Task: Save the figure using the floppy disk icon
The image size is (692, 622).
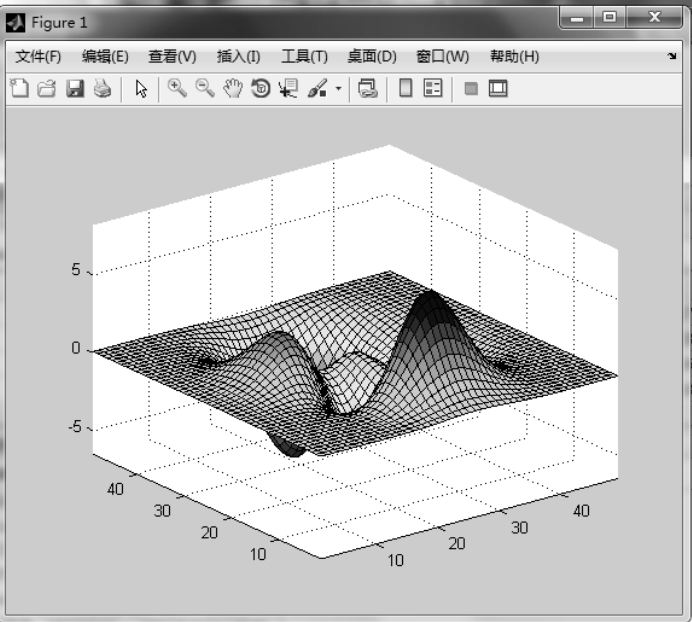Action: click(74, 89)
